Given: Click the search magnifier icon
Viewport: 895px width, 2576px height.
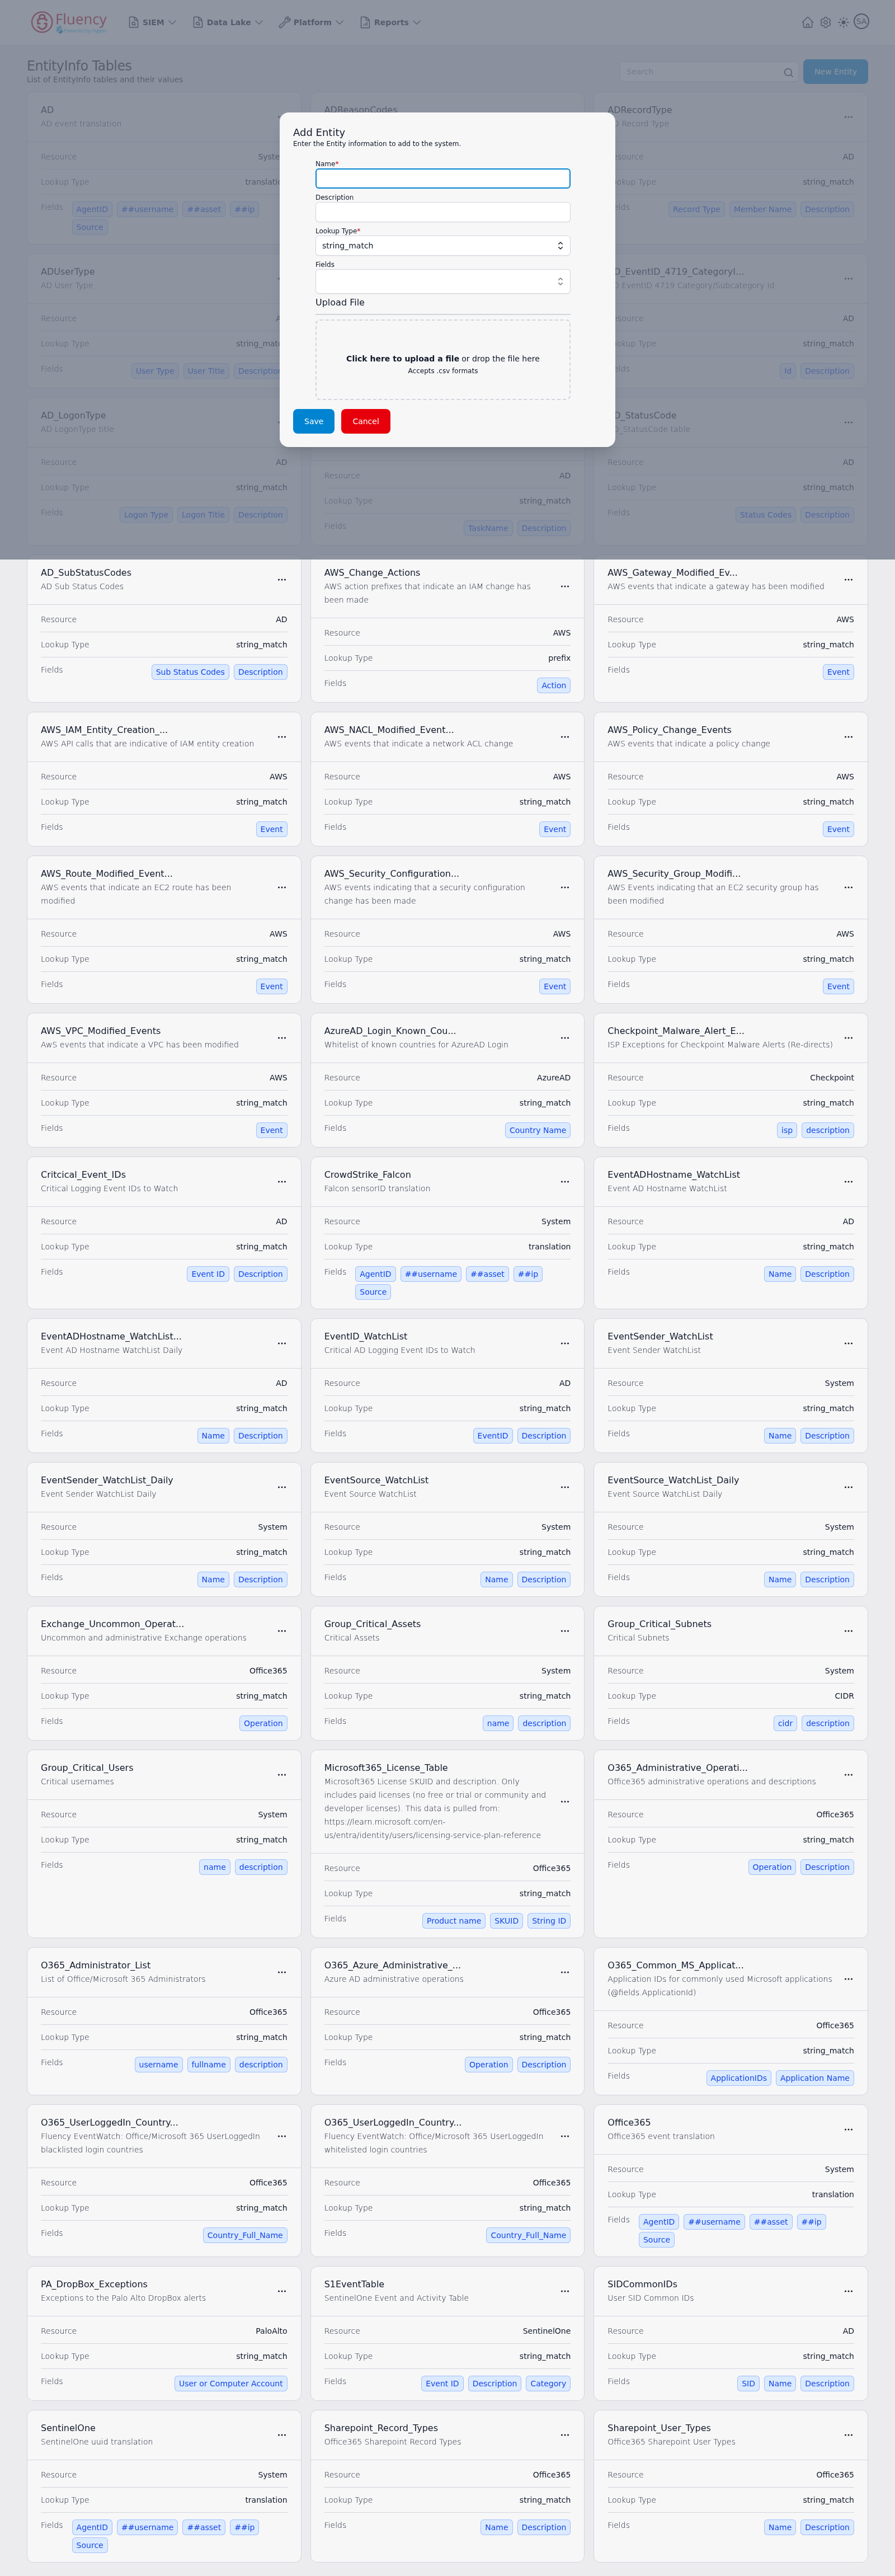Looking at the screenshot, I should pos(788,72).
